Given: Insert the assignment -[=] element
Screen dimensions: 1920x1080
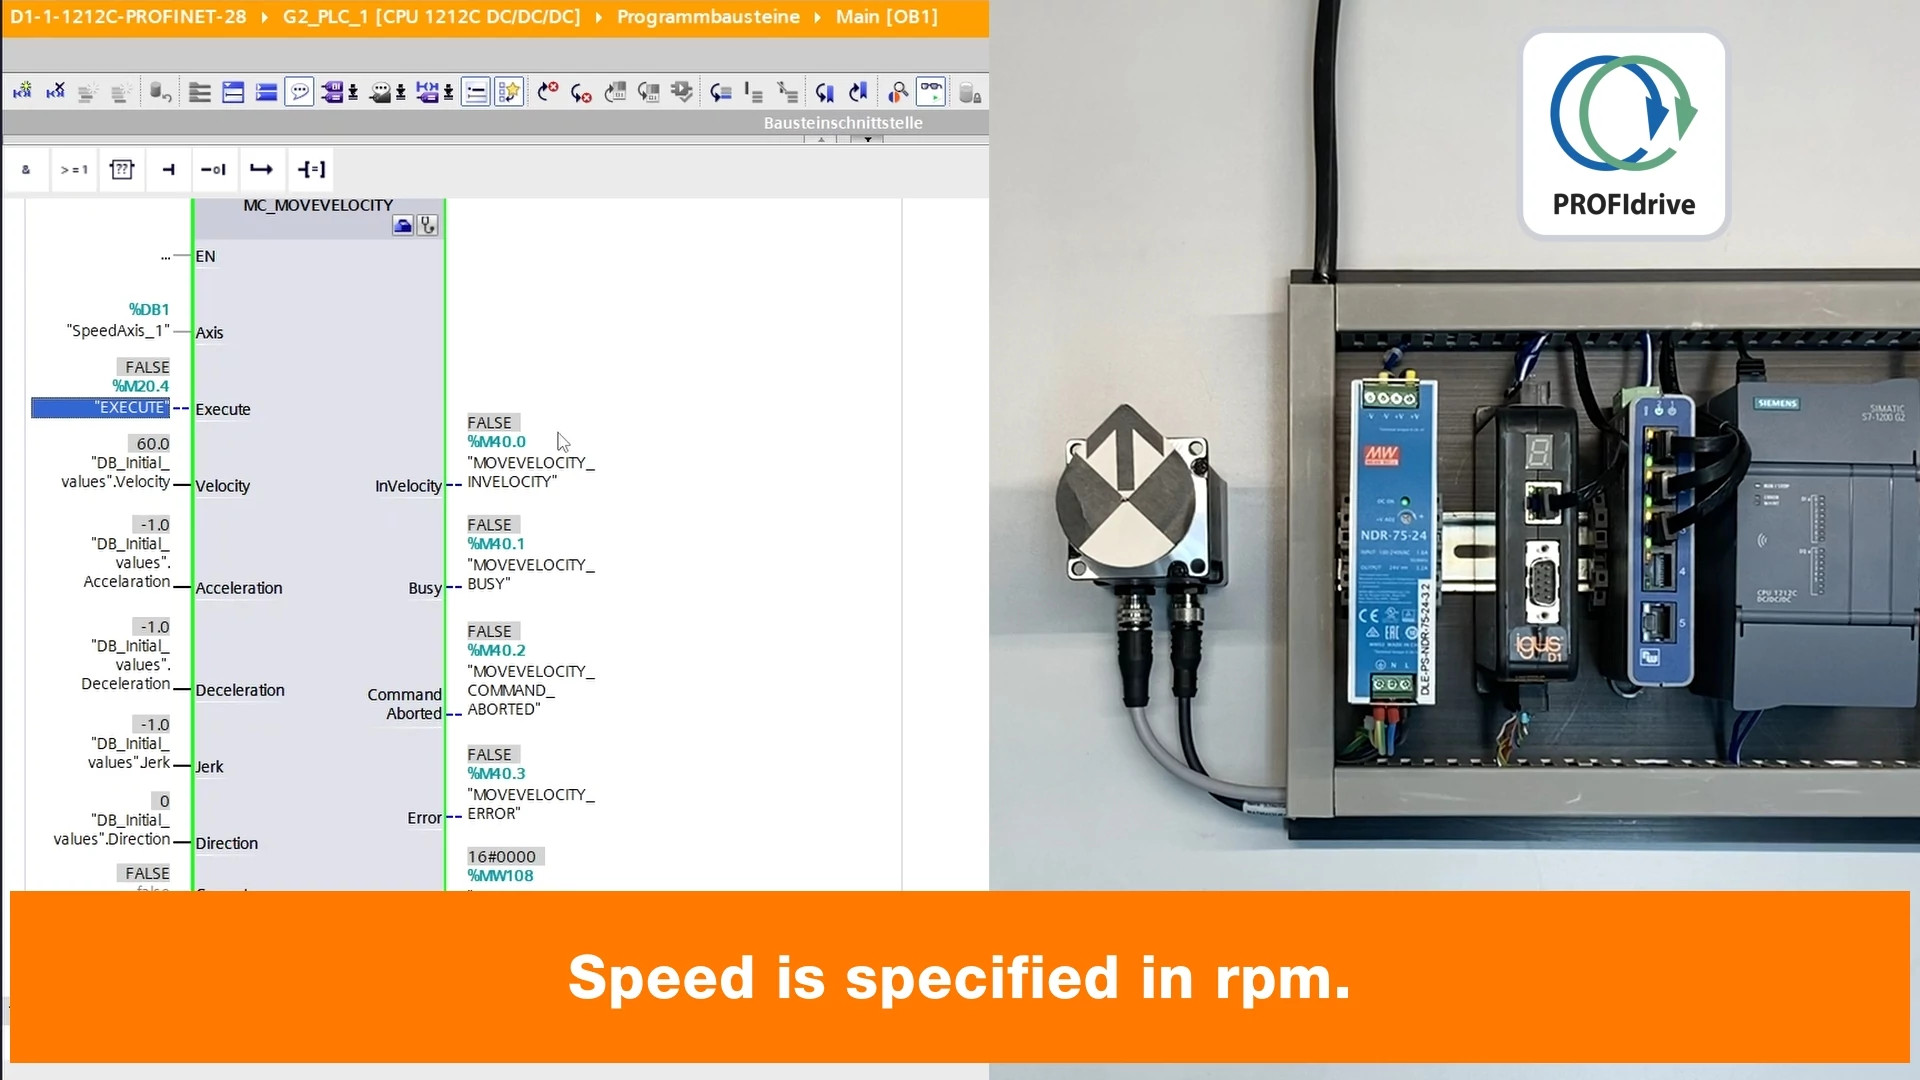Looking at the screenshot, I should point(311,169).
